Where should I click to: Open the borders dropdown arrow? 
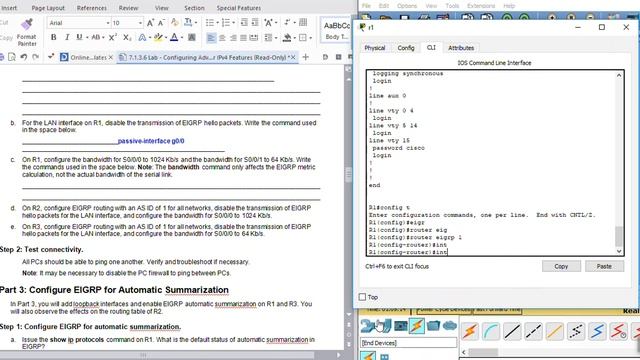(310, 38)
